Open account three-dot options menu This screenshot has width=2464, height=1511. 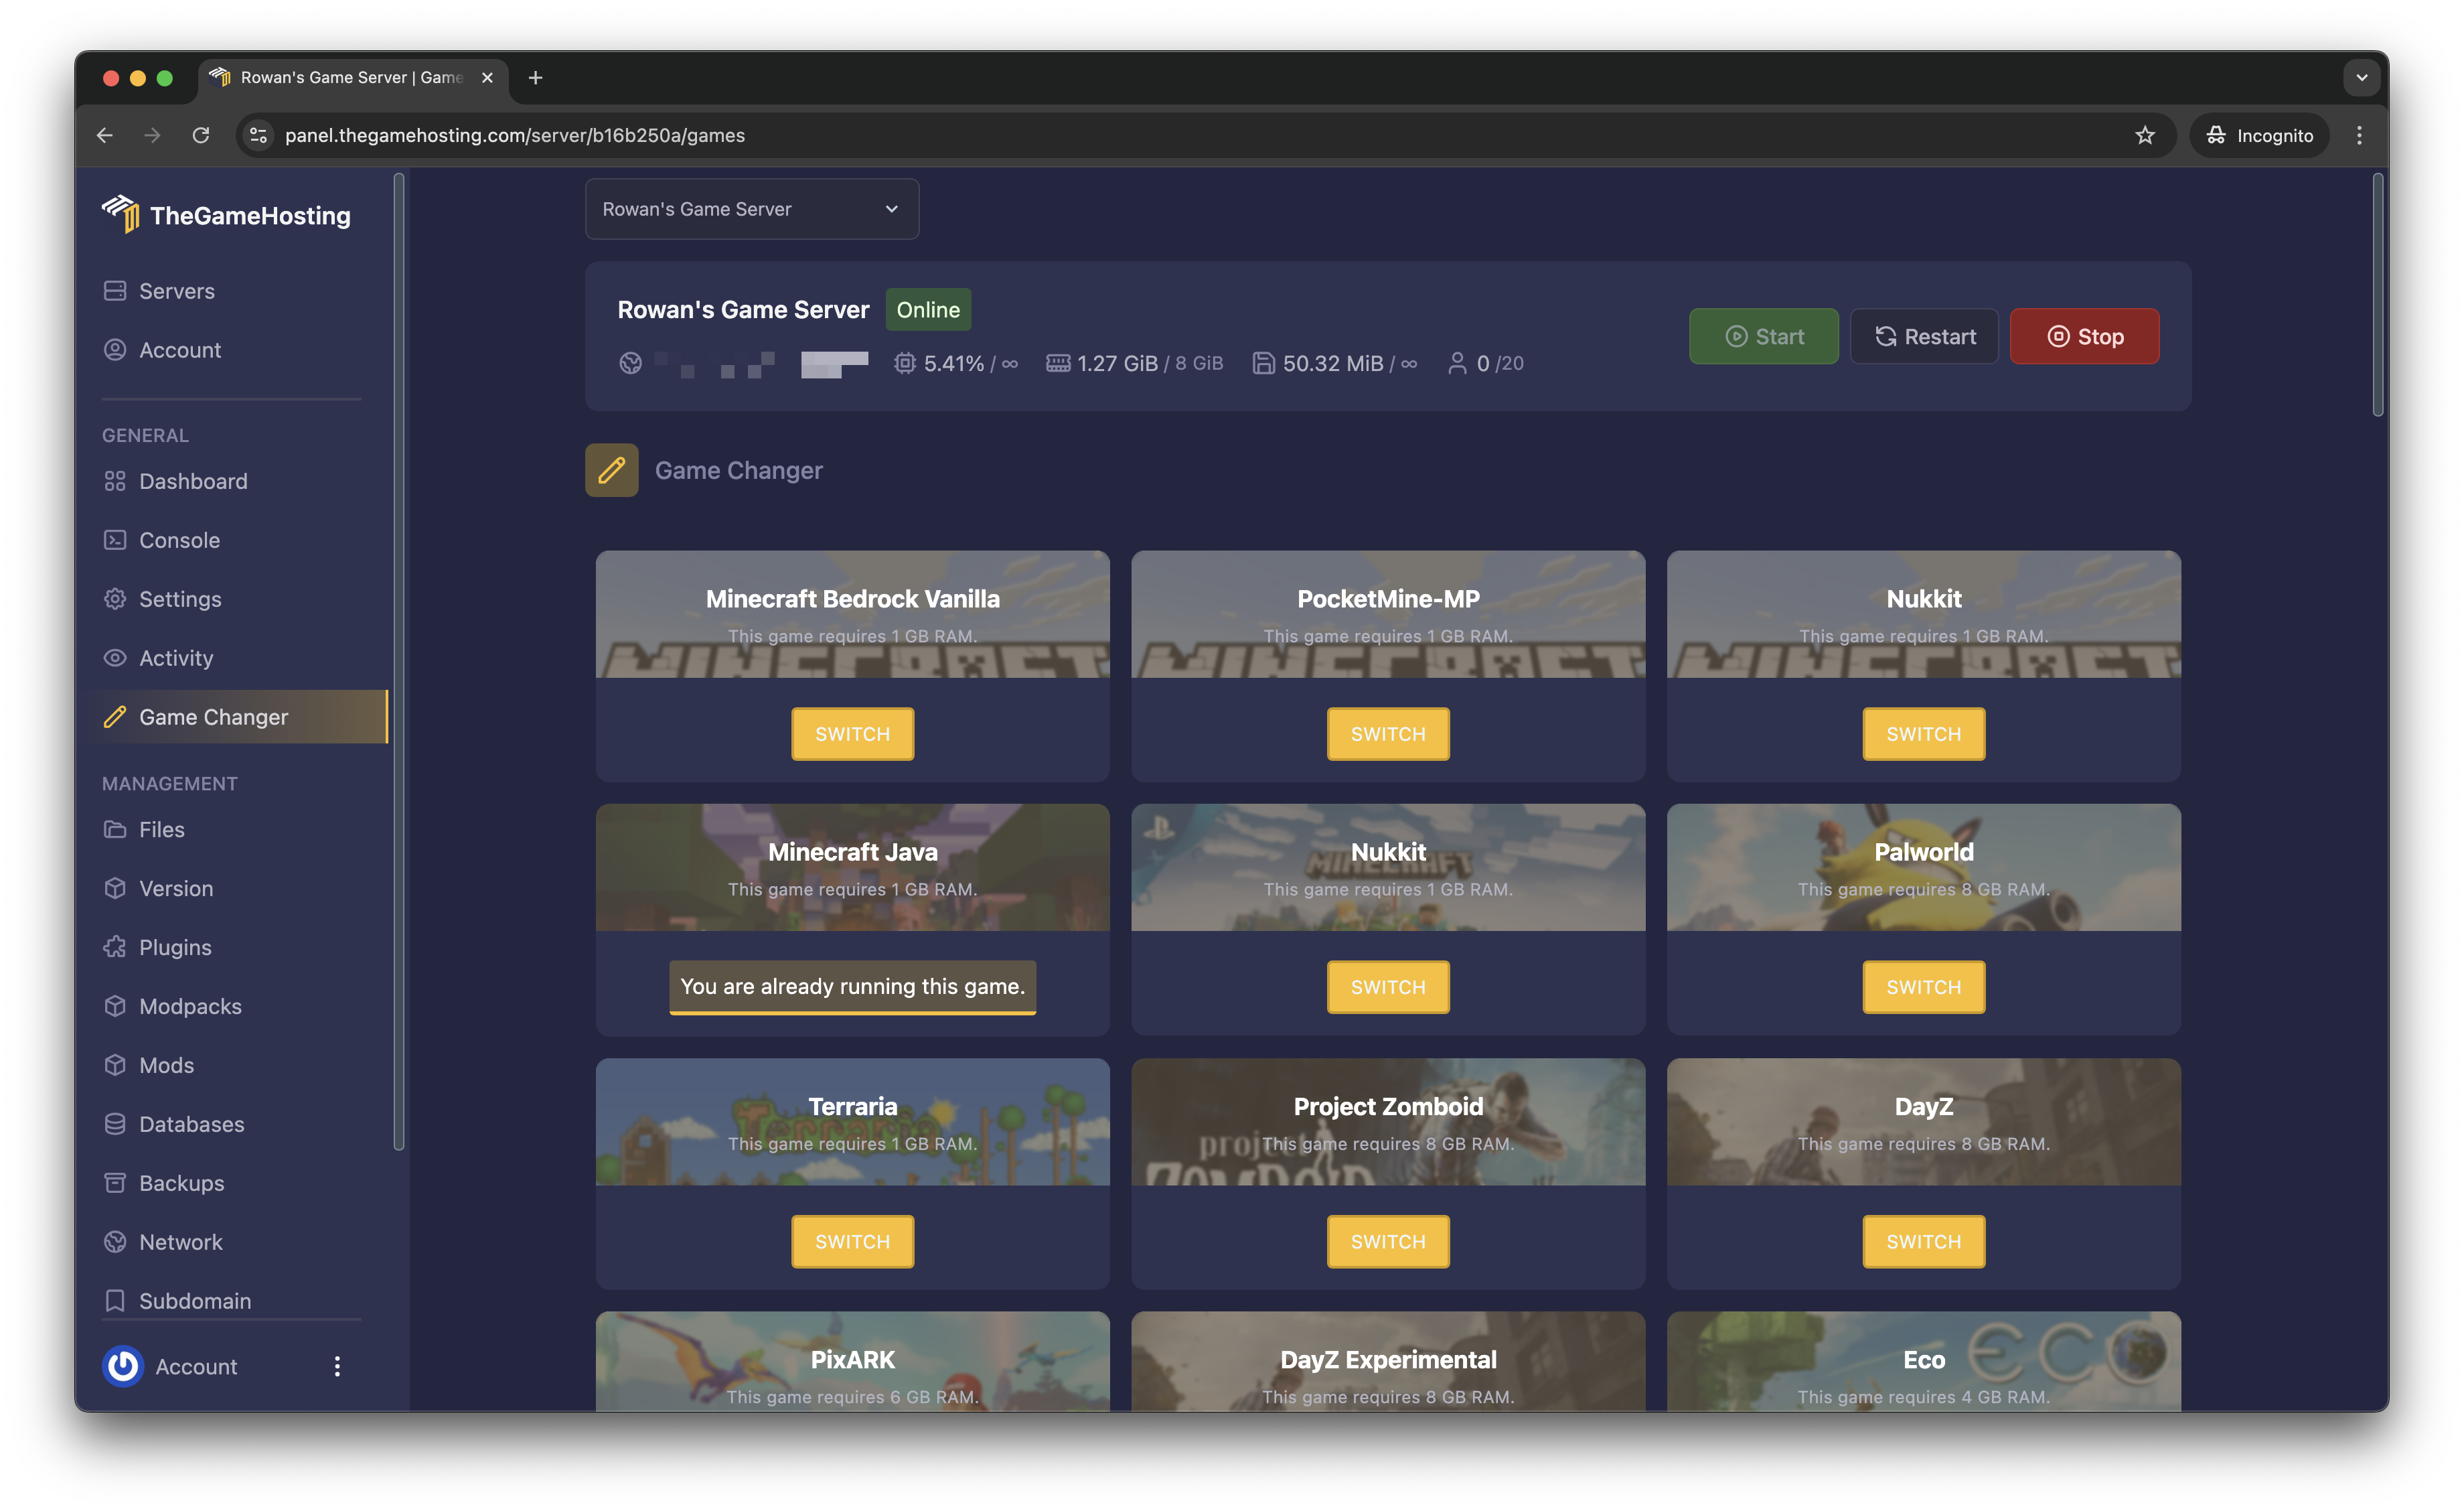[x=337, y=1366]
